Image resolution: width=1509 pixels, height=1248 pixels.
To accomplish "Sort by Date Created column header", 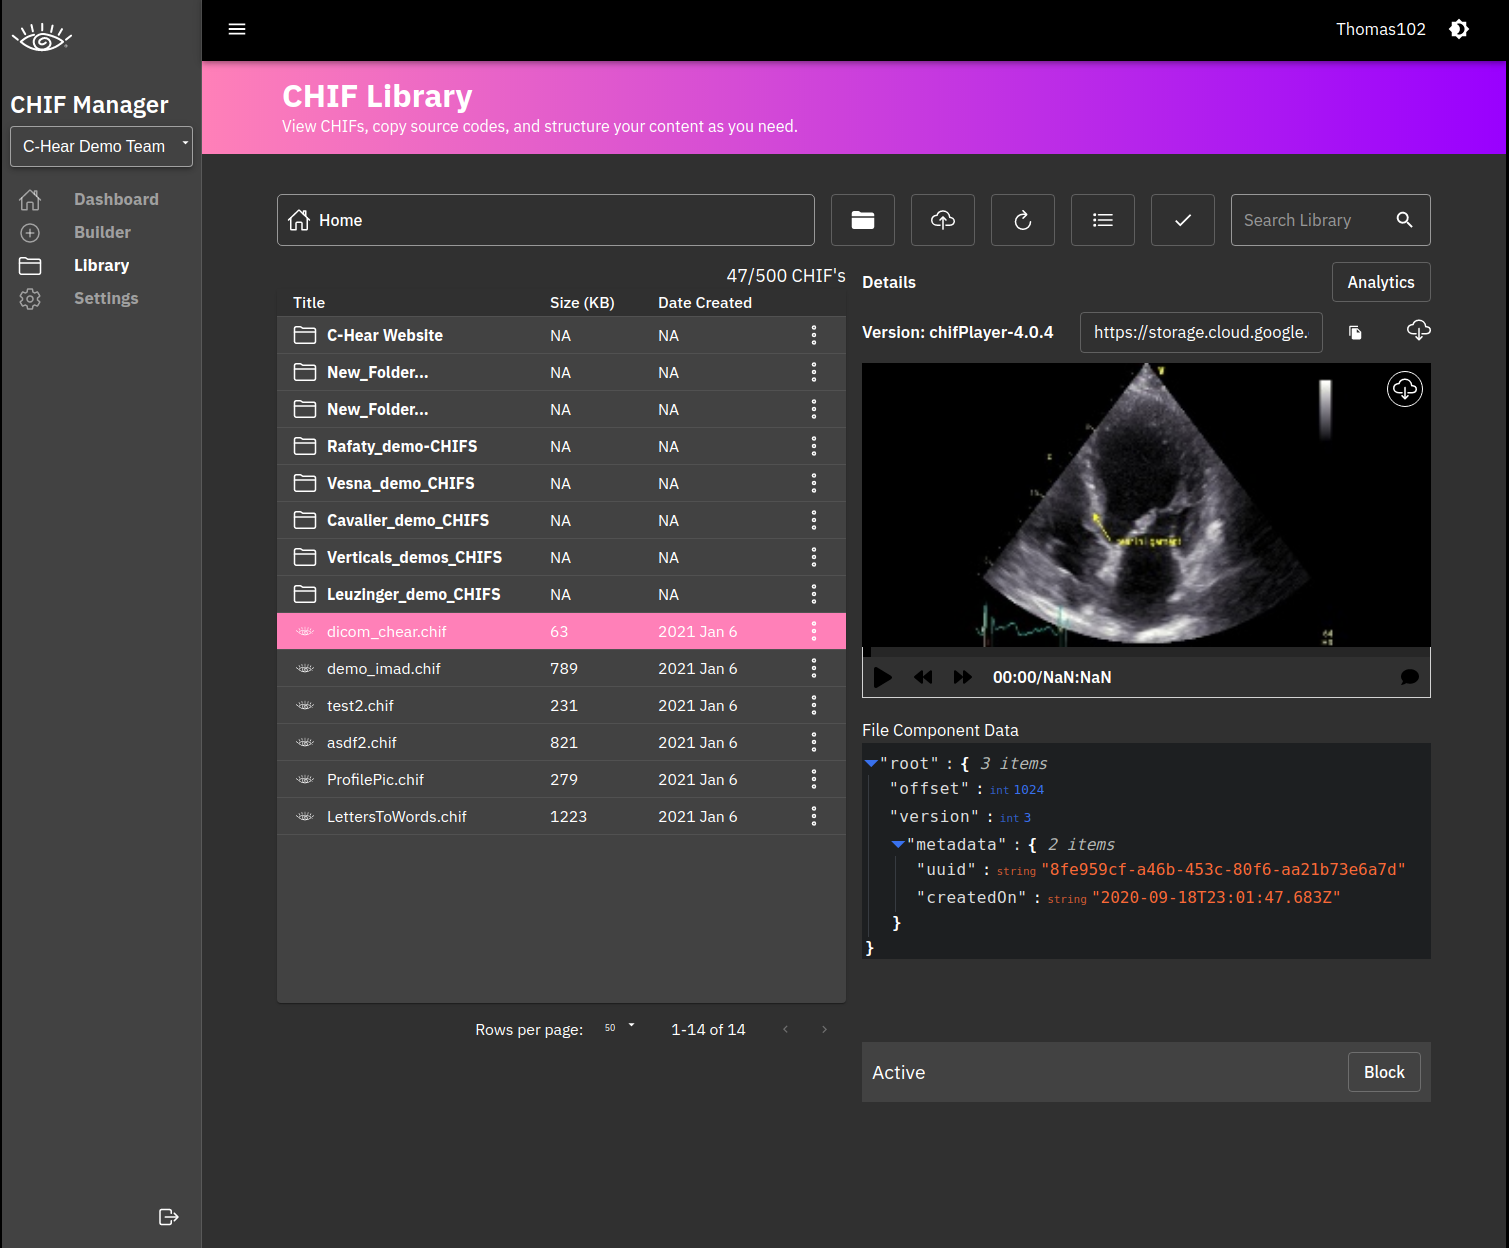I will (705, 302).
